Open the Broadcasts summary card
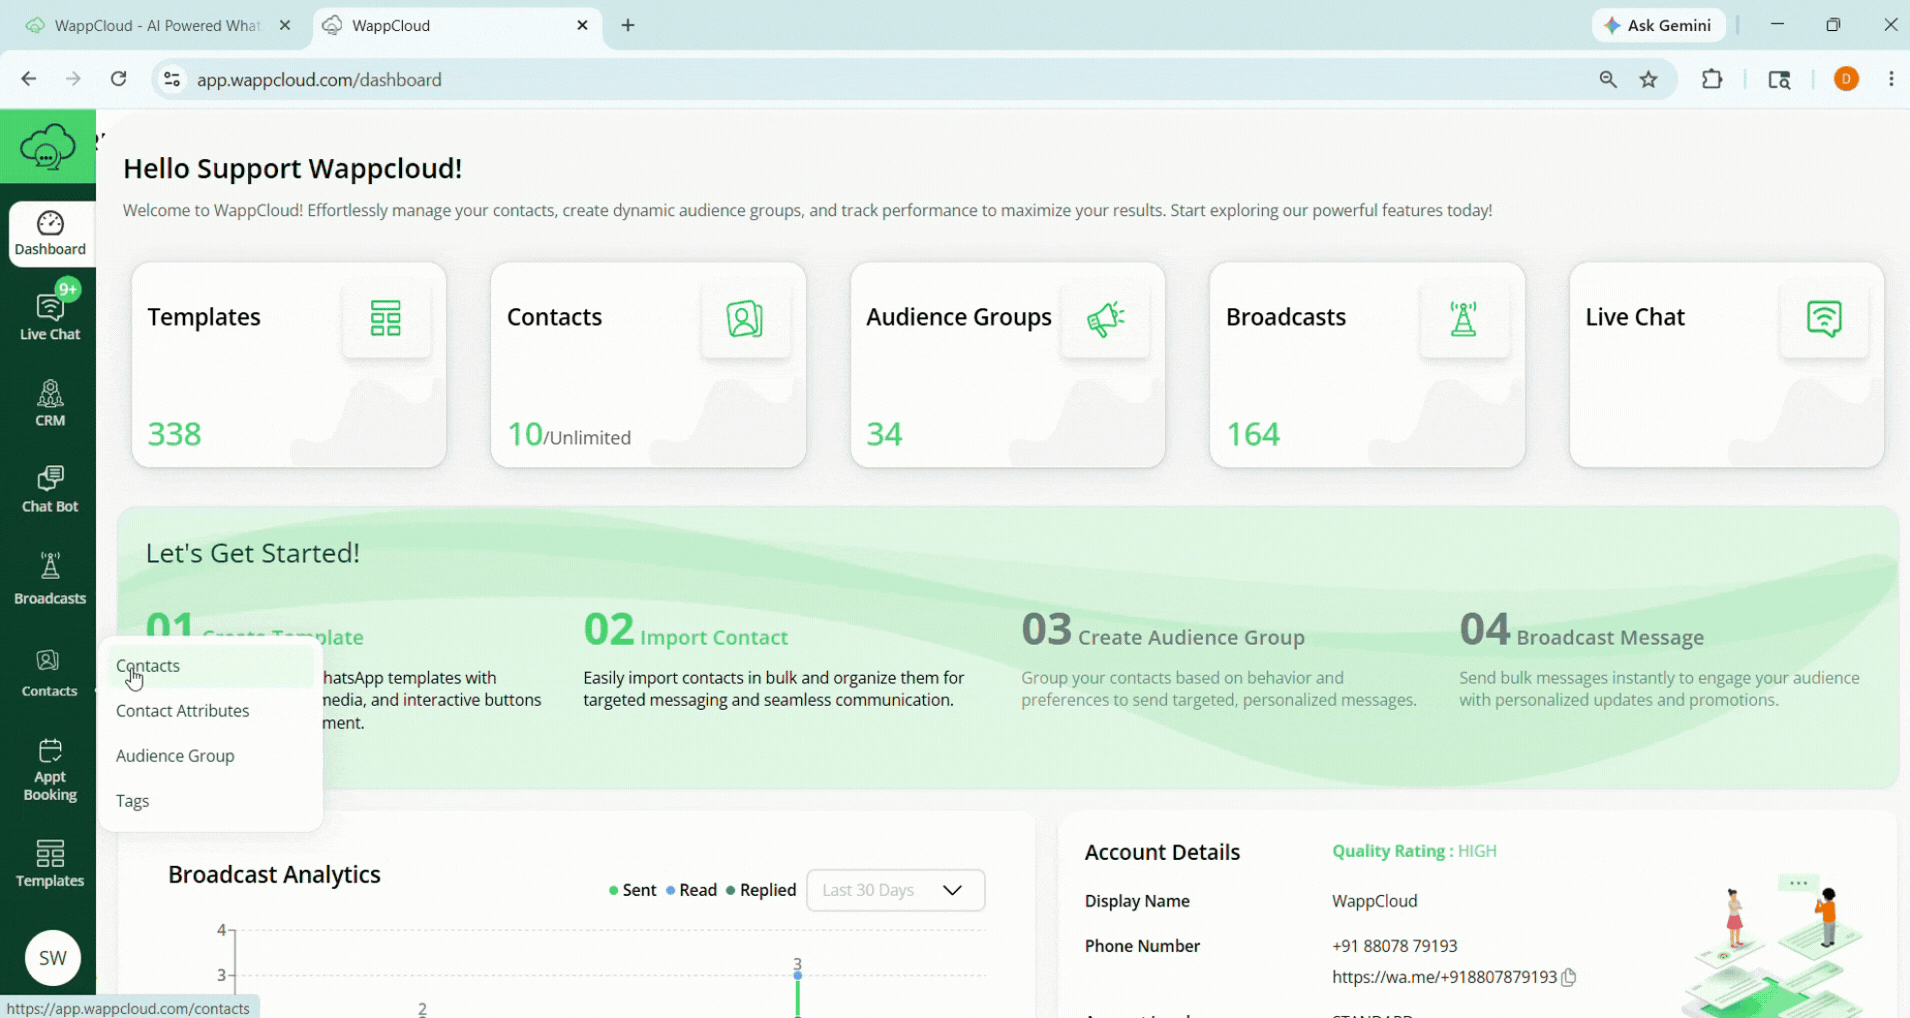 1367,365
